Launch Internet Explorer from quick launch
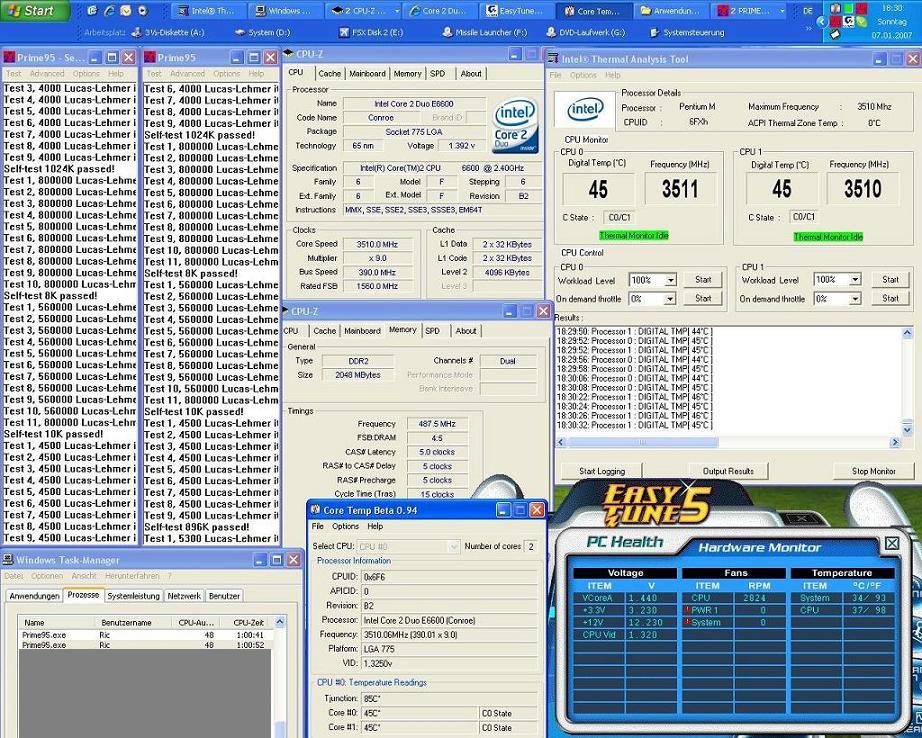 coord(108,11)
